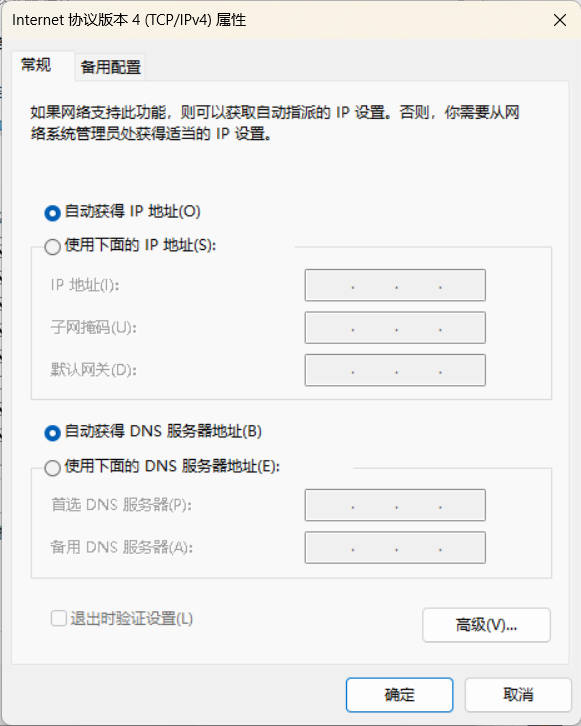Confirm with the 确定 button
This screenshot has height=726, width=581.
(399, 695)
